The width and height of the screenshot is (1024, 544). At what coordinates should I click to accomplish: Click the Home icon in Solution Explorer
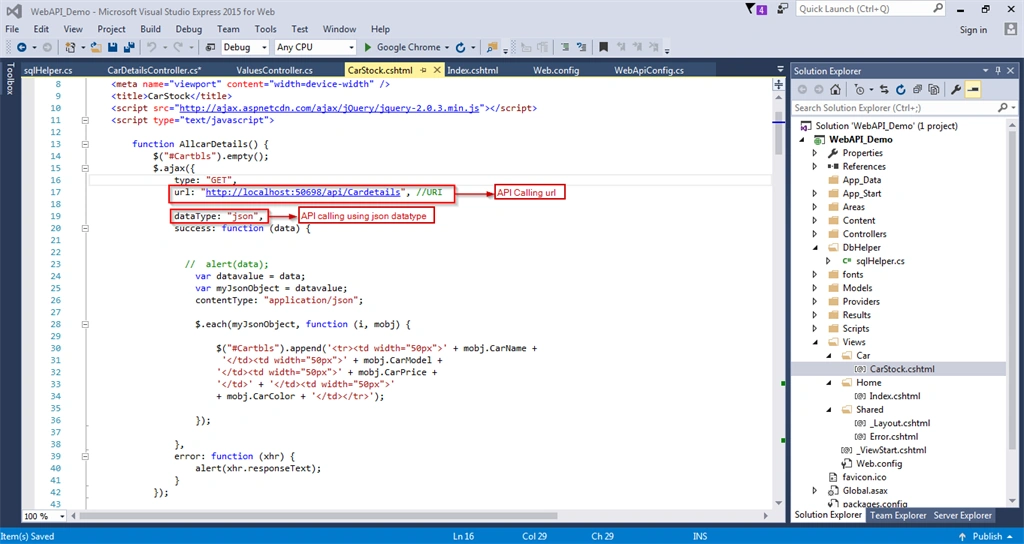835,89
